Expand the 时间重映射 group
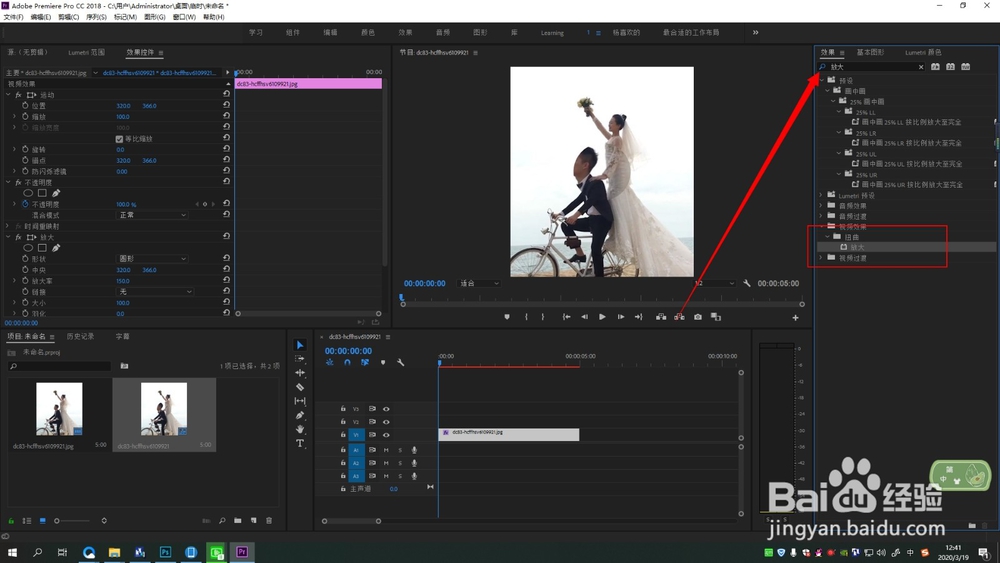The image size is (1000, 563). click(8, 226)
